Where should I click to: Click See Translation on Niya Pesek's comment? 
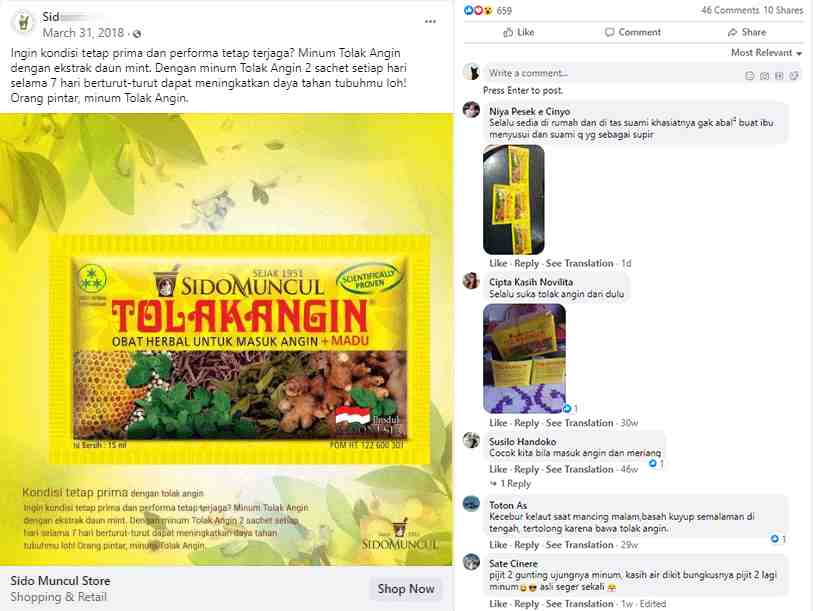(x=579, y=263)
